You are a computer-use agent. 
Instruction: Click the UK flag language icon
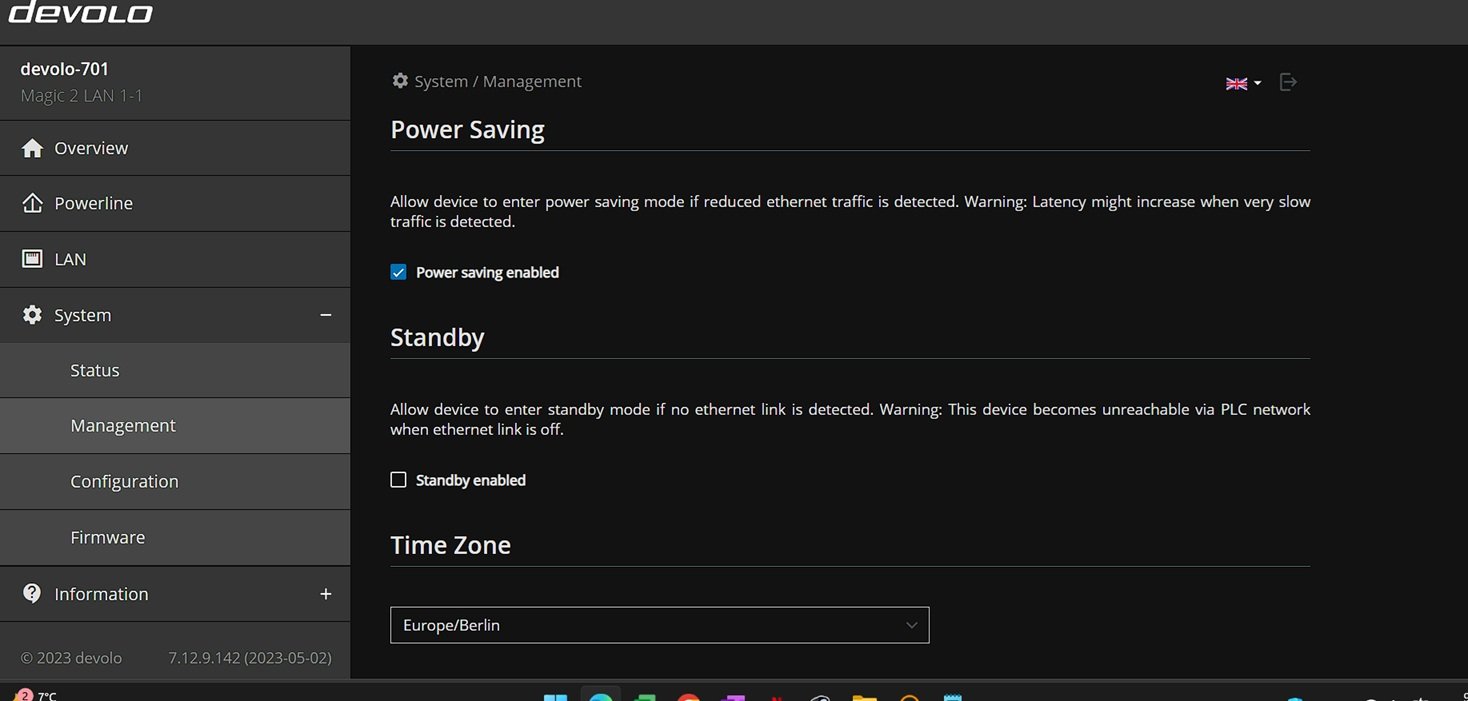(1236, 83)
